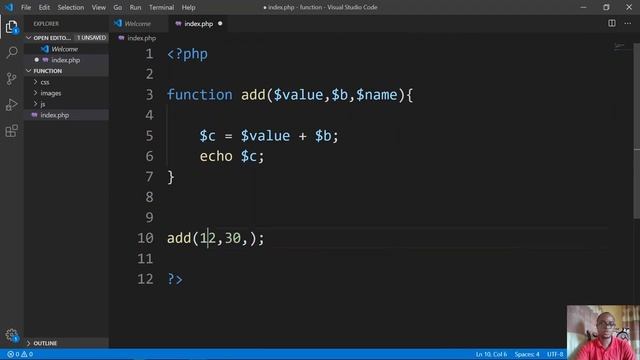Click the EXPLORER panel title
The height and width of the screenshot is (360, 640).
point(46,24)
